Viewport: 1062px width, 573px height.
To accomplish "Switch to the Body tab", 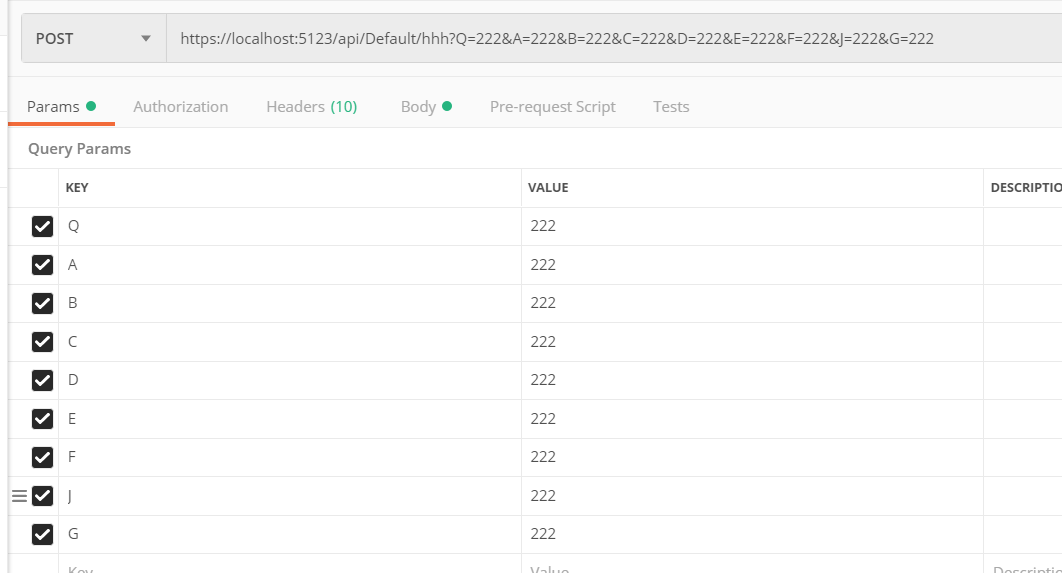I will click(x=426, y=106).
